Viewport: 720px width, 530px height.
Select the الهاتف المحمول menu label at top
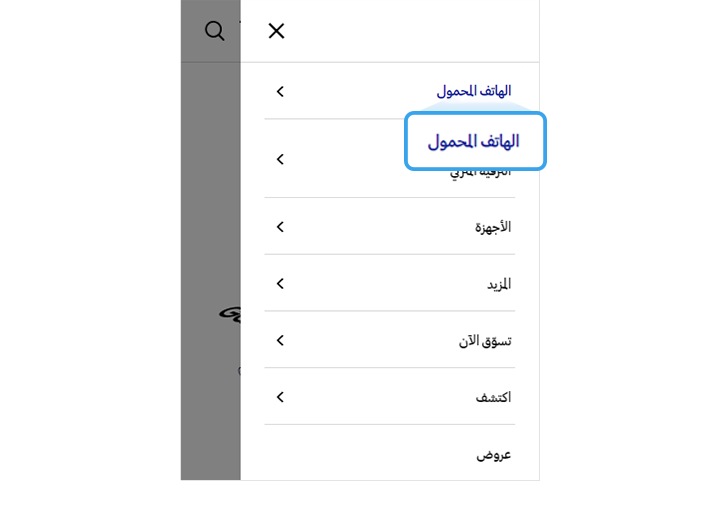tap(474, 91)
